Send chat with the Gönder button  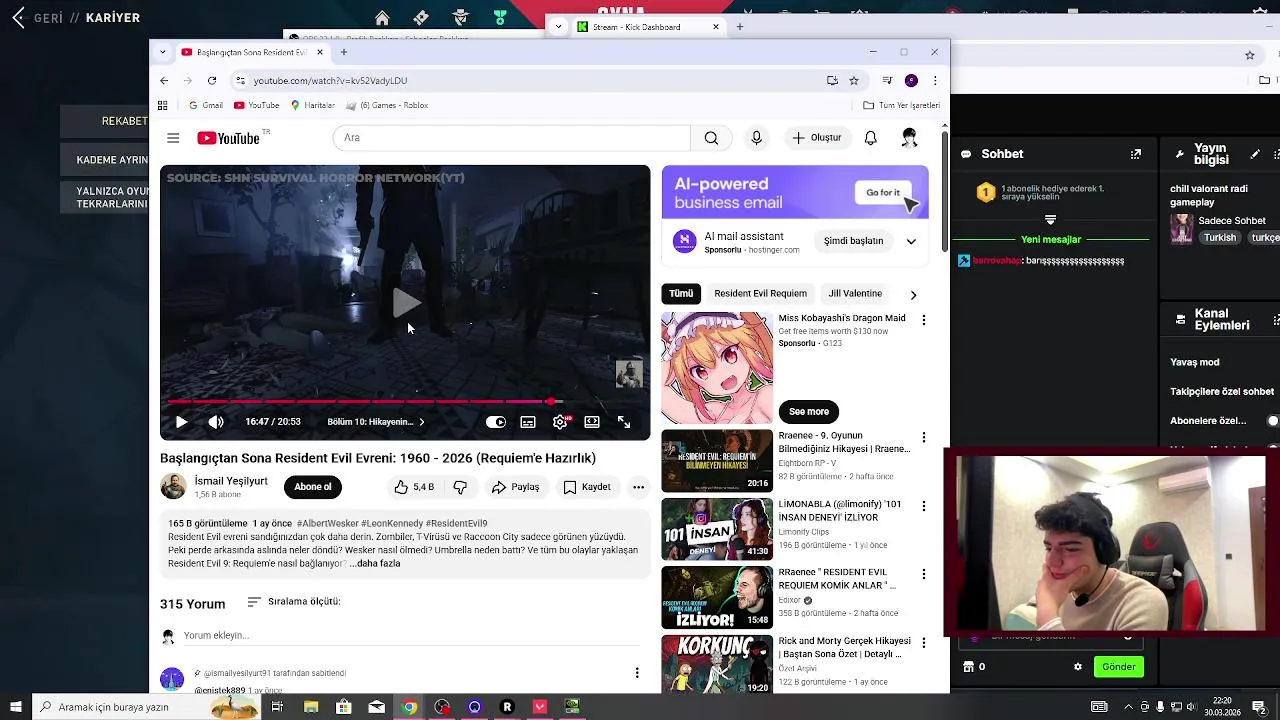point(1118,667)
